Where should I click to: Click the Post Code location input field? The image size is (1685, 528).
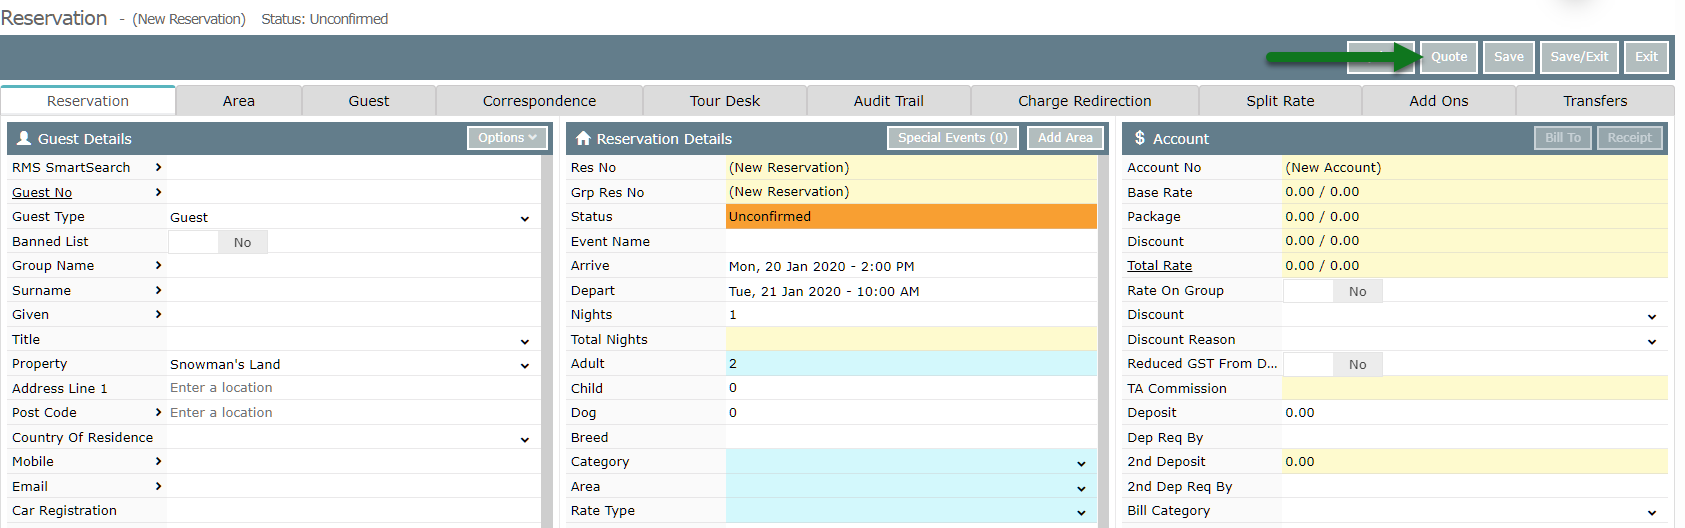[353, 412]
